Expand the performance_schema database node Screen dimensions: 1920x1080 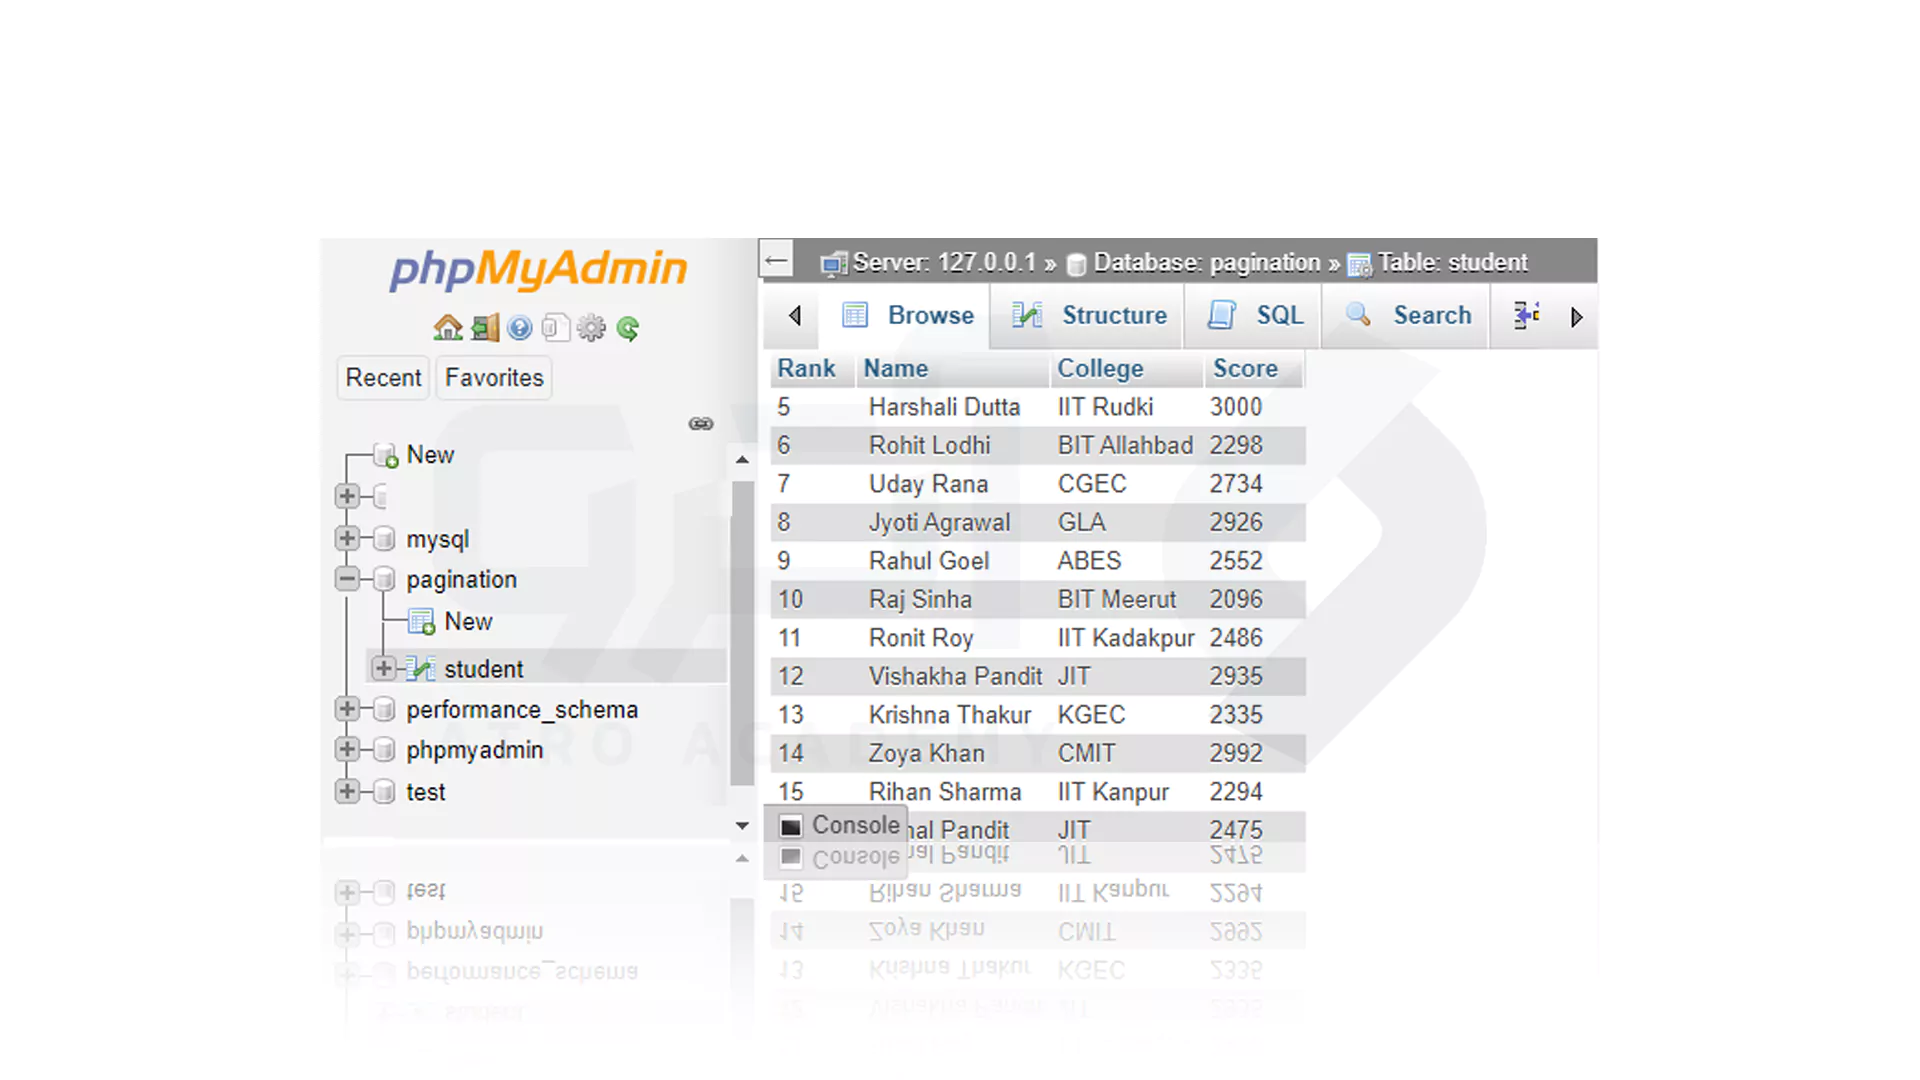pos(347,709)
